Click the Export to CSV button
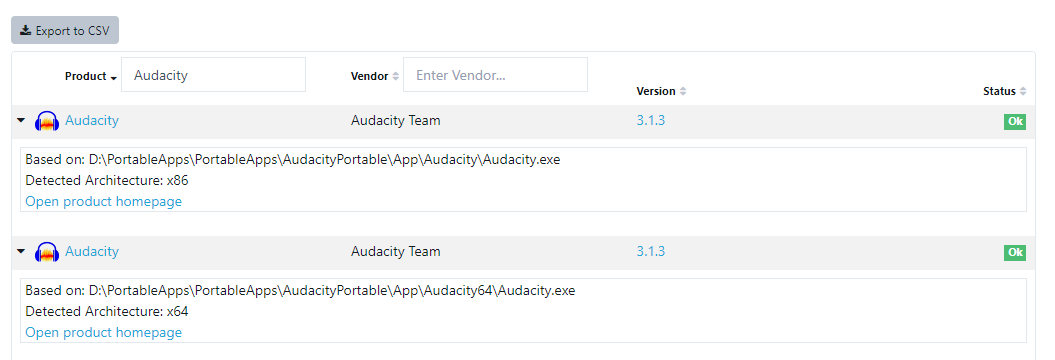This screenshot has height=360, width=1055. (x=65, y=30)
